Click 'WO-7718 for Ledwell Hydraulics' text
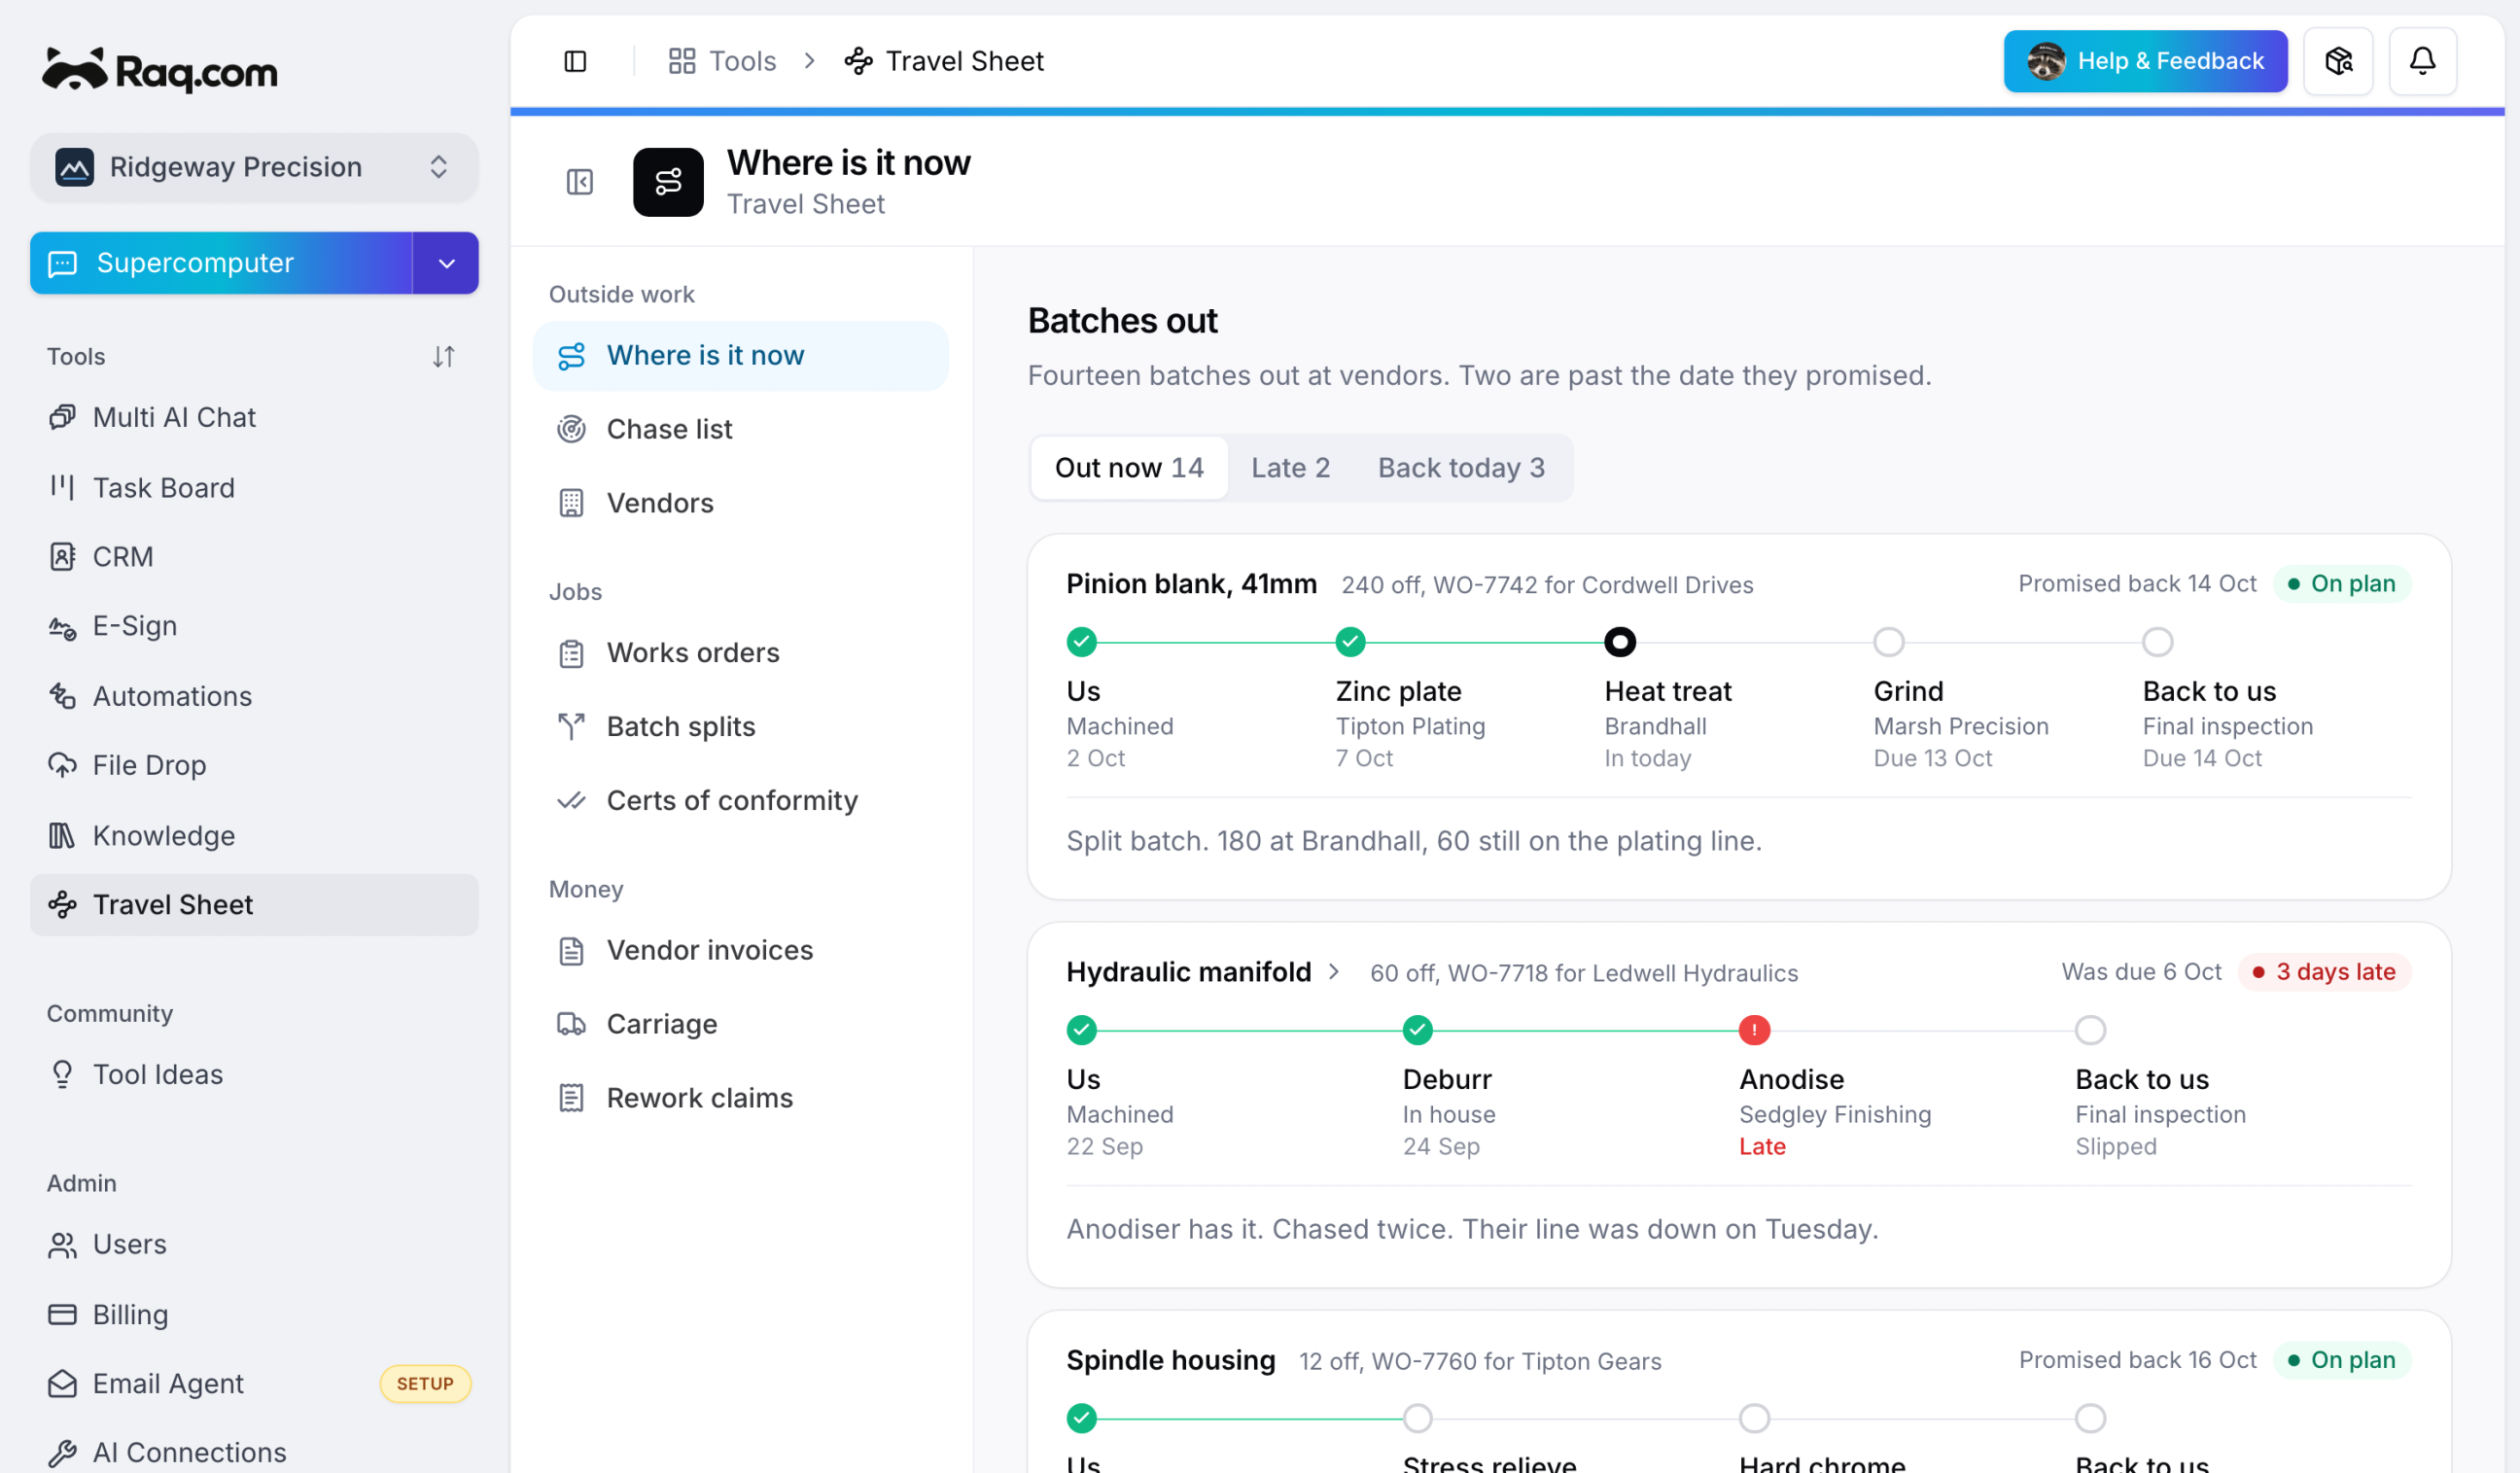 (x=1622, y=973)
